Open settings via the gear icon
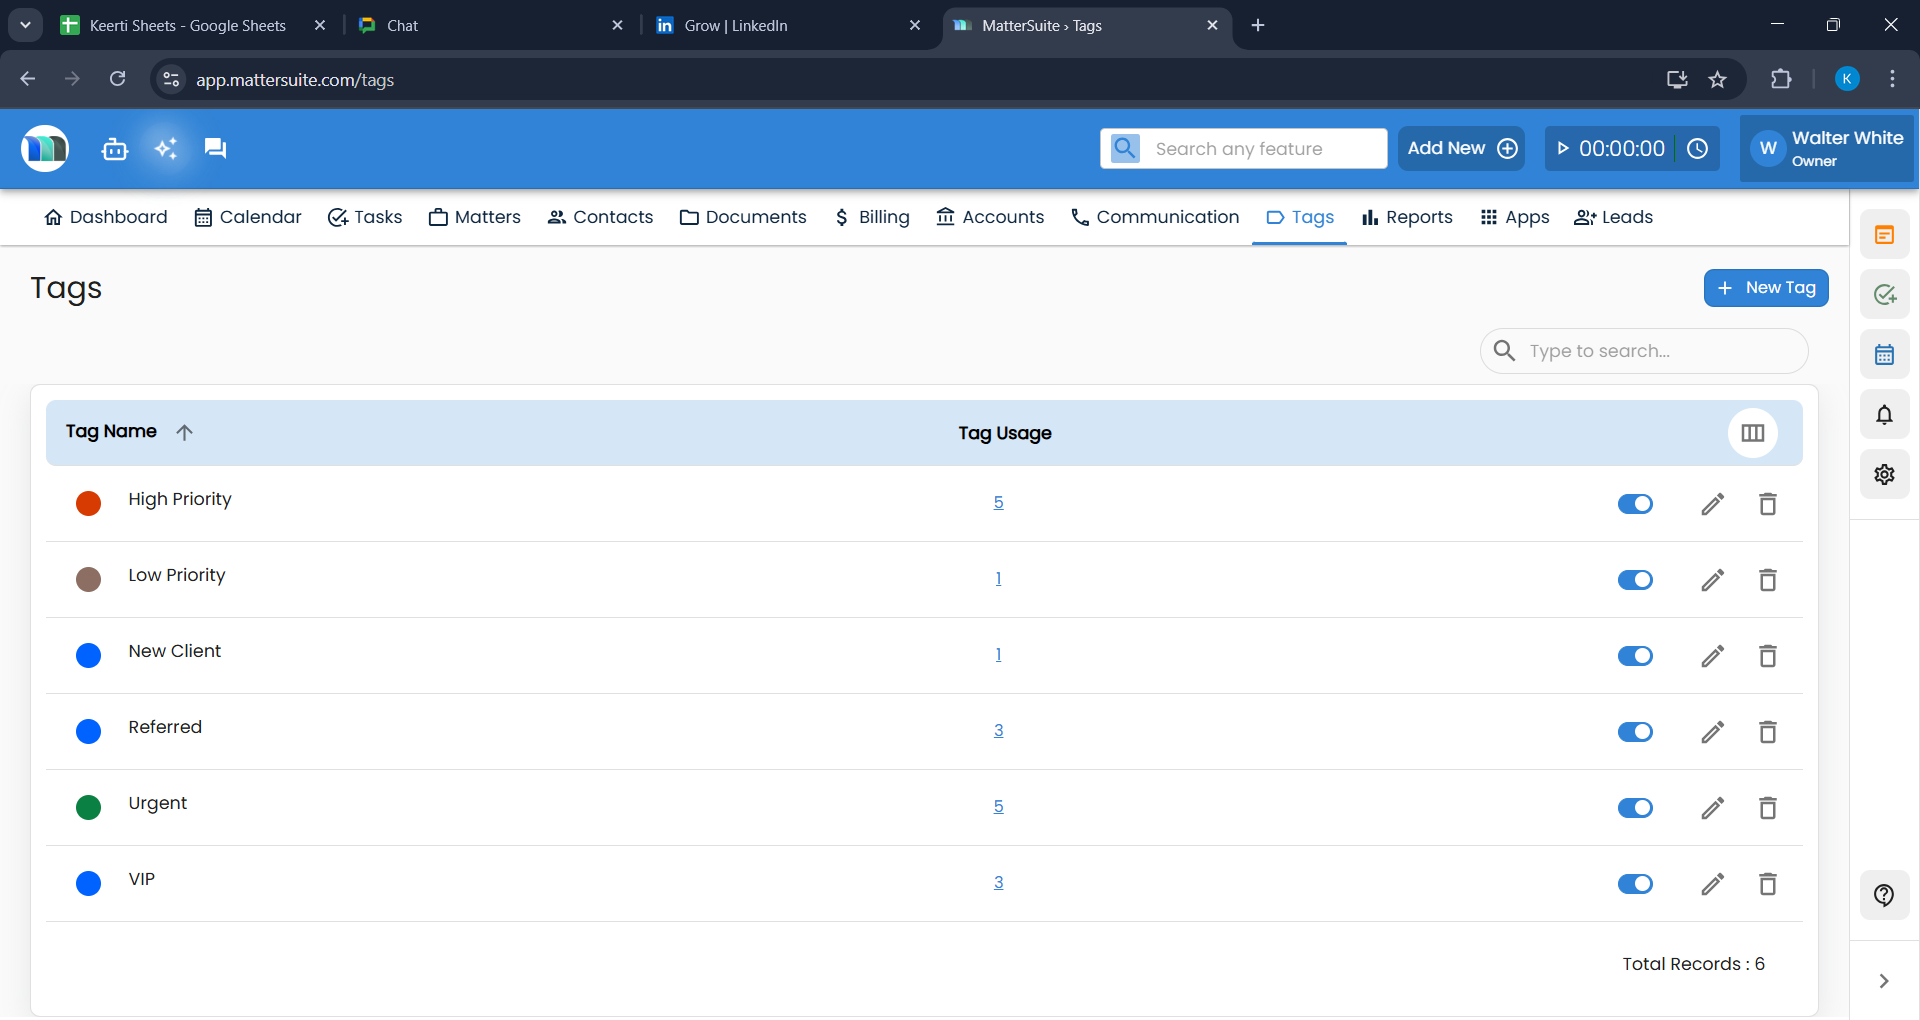 [x=1884, y=474]
